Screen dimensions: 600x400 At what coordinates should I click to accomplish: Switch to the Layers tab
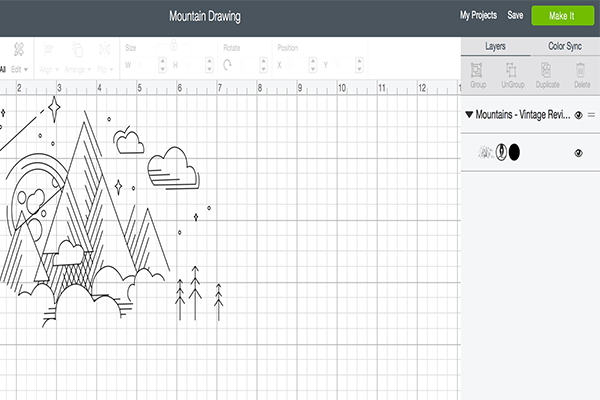(496, 46)
